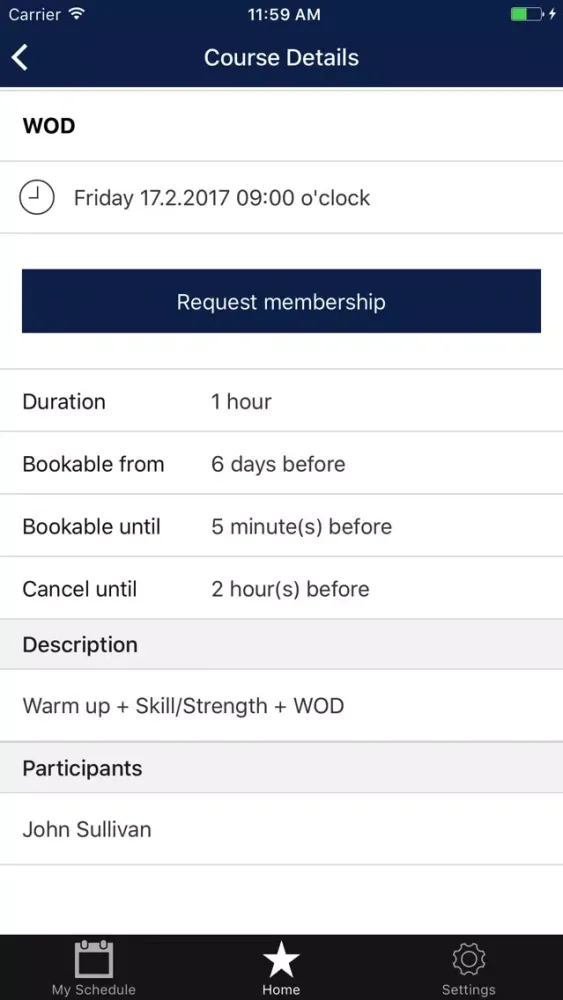Viewport: 563px width, 1000px height.
Task: Select the Settings tab label
Action: tap(469, 990)
